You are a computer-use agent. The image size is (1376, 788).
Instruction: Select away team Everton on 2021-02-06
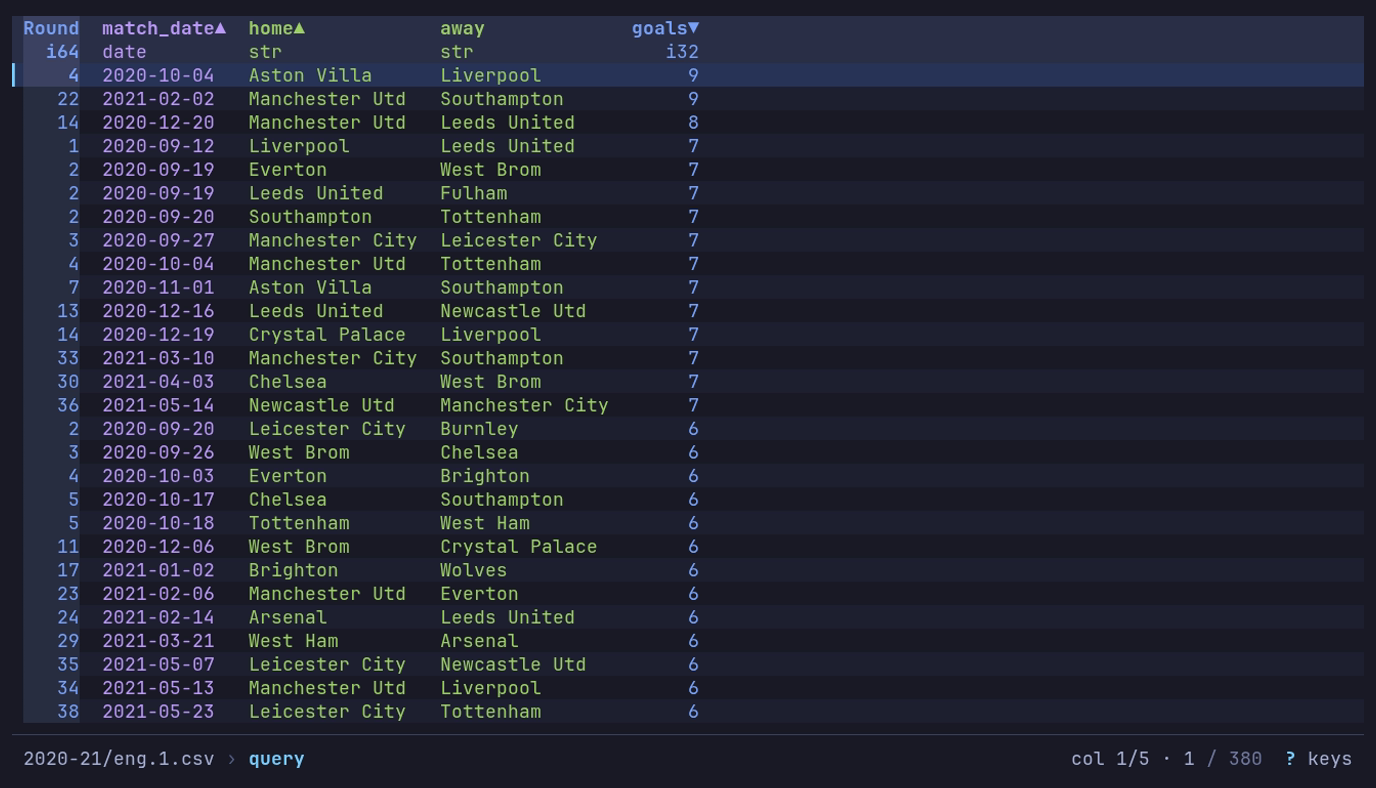pos(479,594)
